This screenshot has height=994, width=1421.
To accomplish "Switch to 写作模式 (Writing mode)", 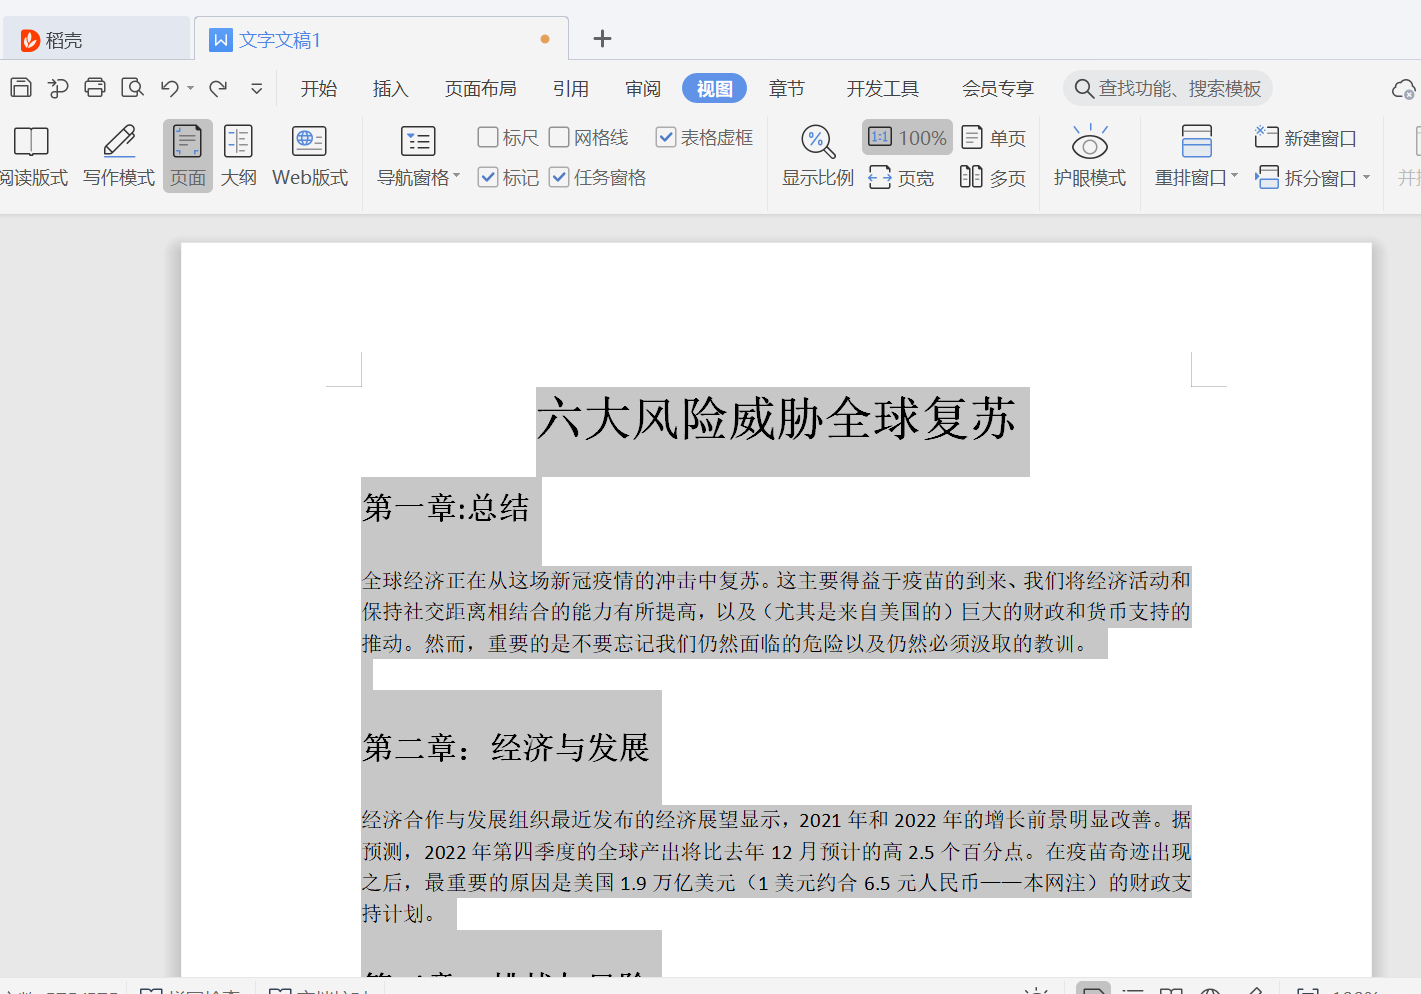I will pos(117,155).
